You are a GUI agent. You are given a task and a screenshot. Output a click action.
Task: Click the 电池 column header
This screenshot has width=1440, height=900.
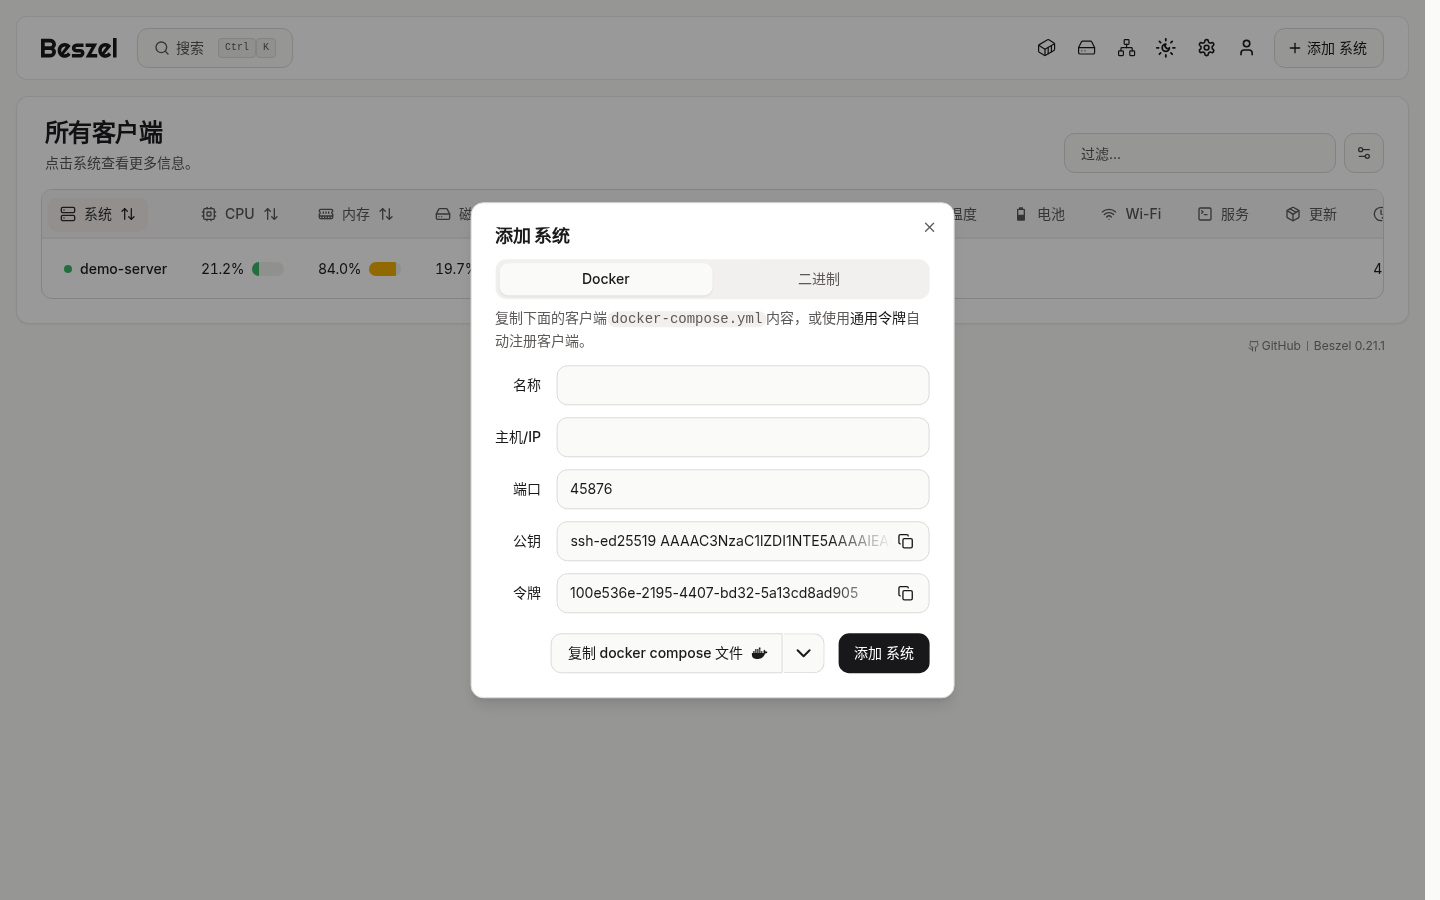point(1040,214)
